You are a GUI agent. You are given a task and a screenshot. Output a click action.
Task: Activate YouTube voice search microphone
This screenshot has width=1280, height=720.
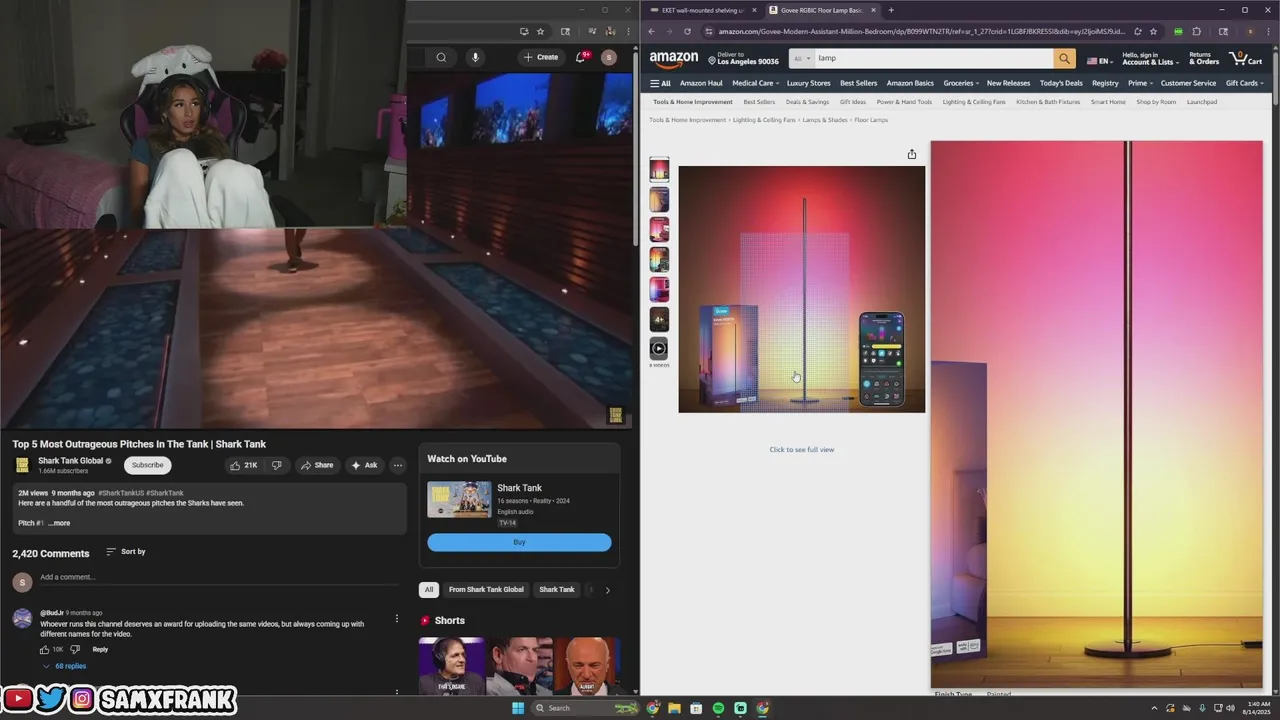[x=475, y=57]
